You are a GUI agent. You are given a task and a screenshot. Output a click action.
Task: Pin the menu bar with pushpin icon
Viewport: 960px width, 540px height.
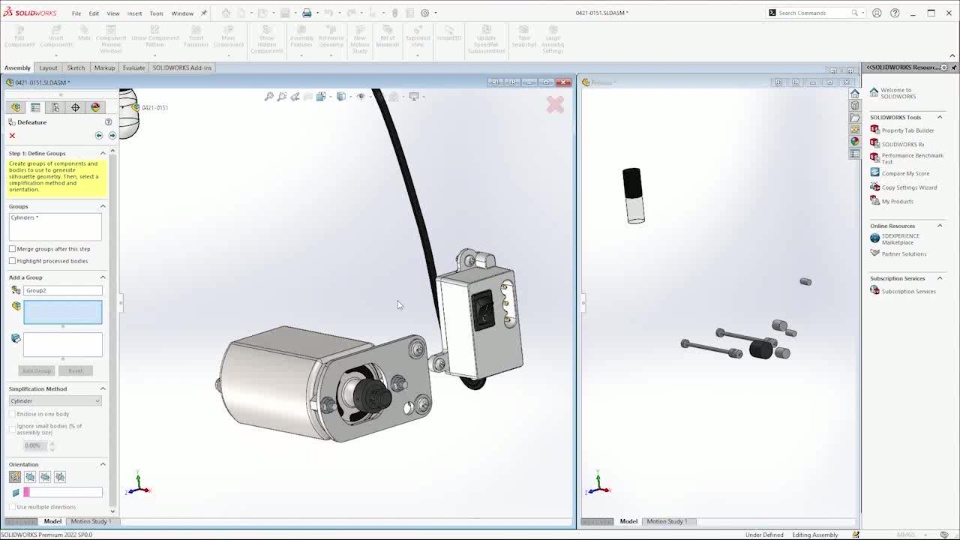pyautogui.click(x=204, y=13)
